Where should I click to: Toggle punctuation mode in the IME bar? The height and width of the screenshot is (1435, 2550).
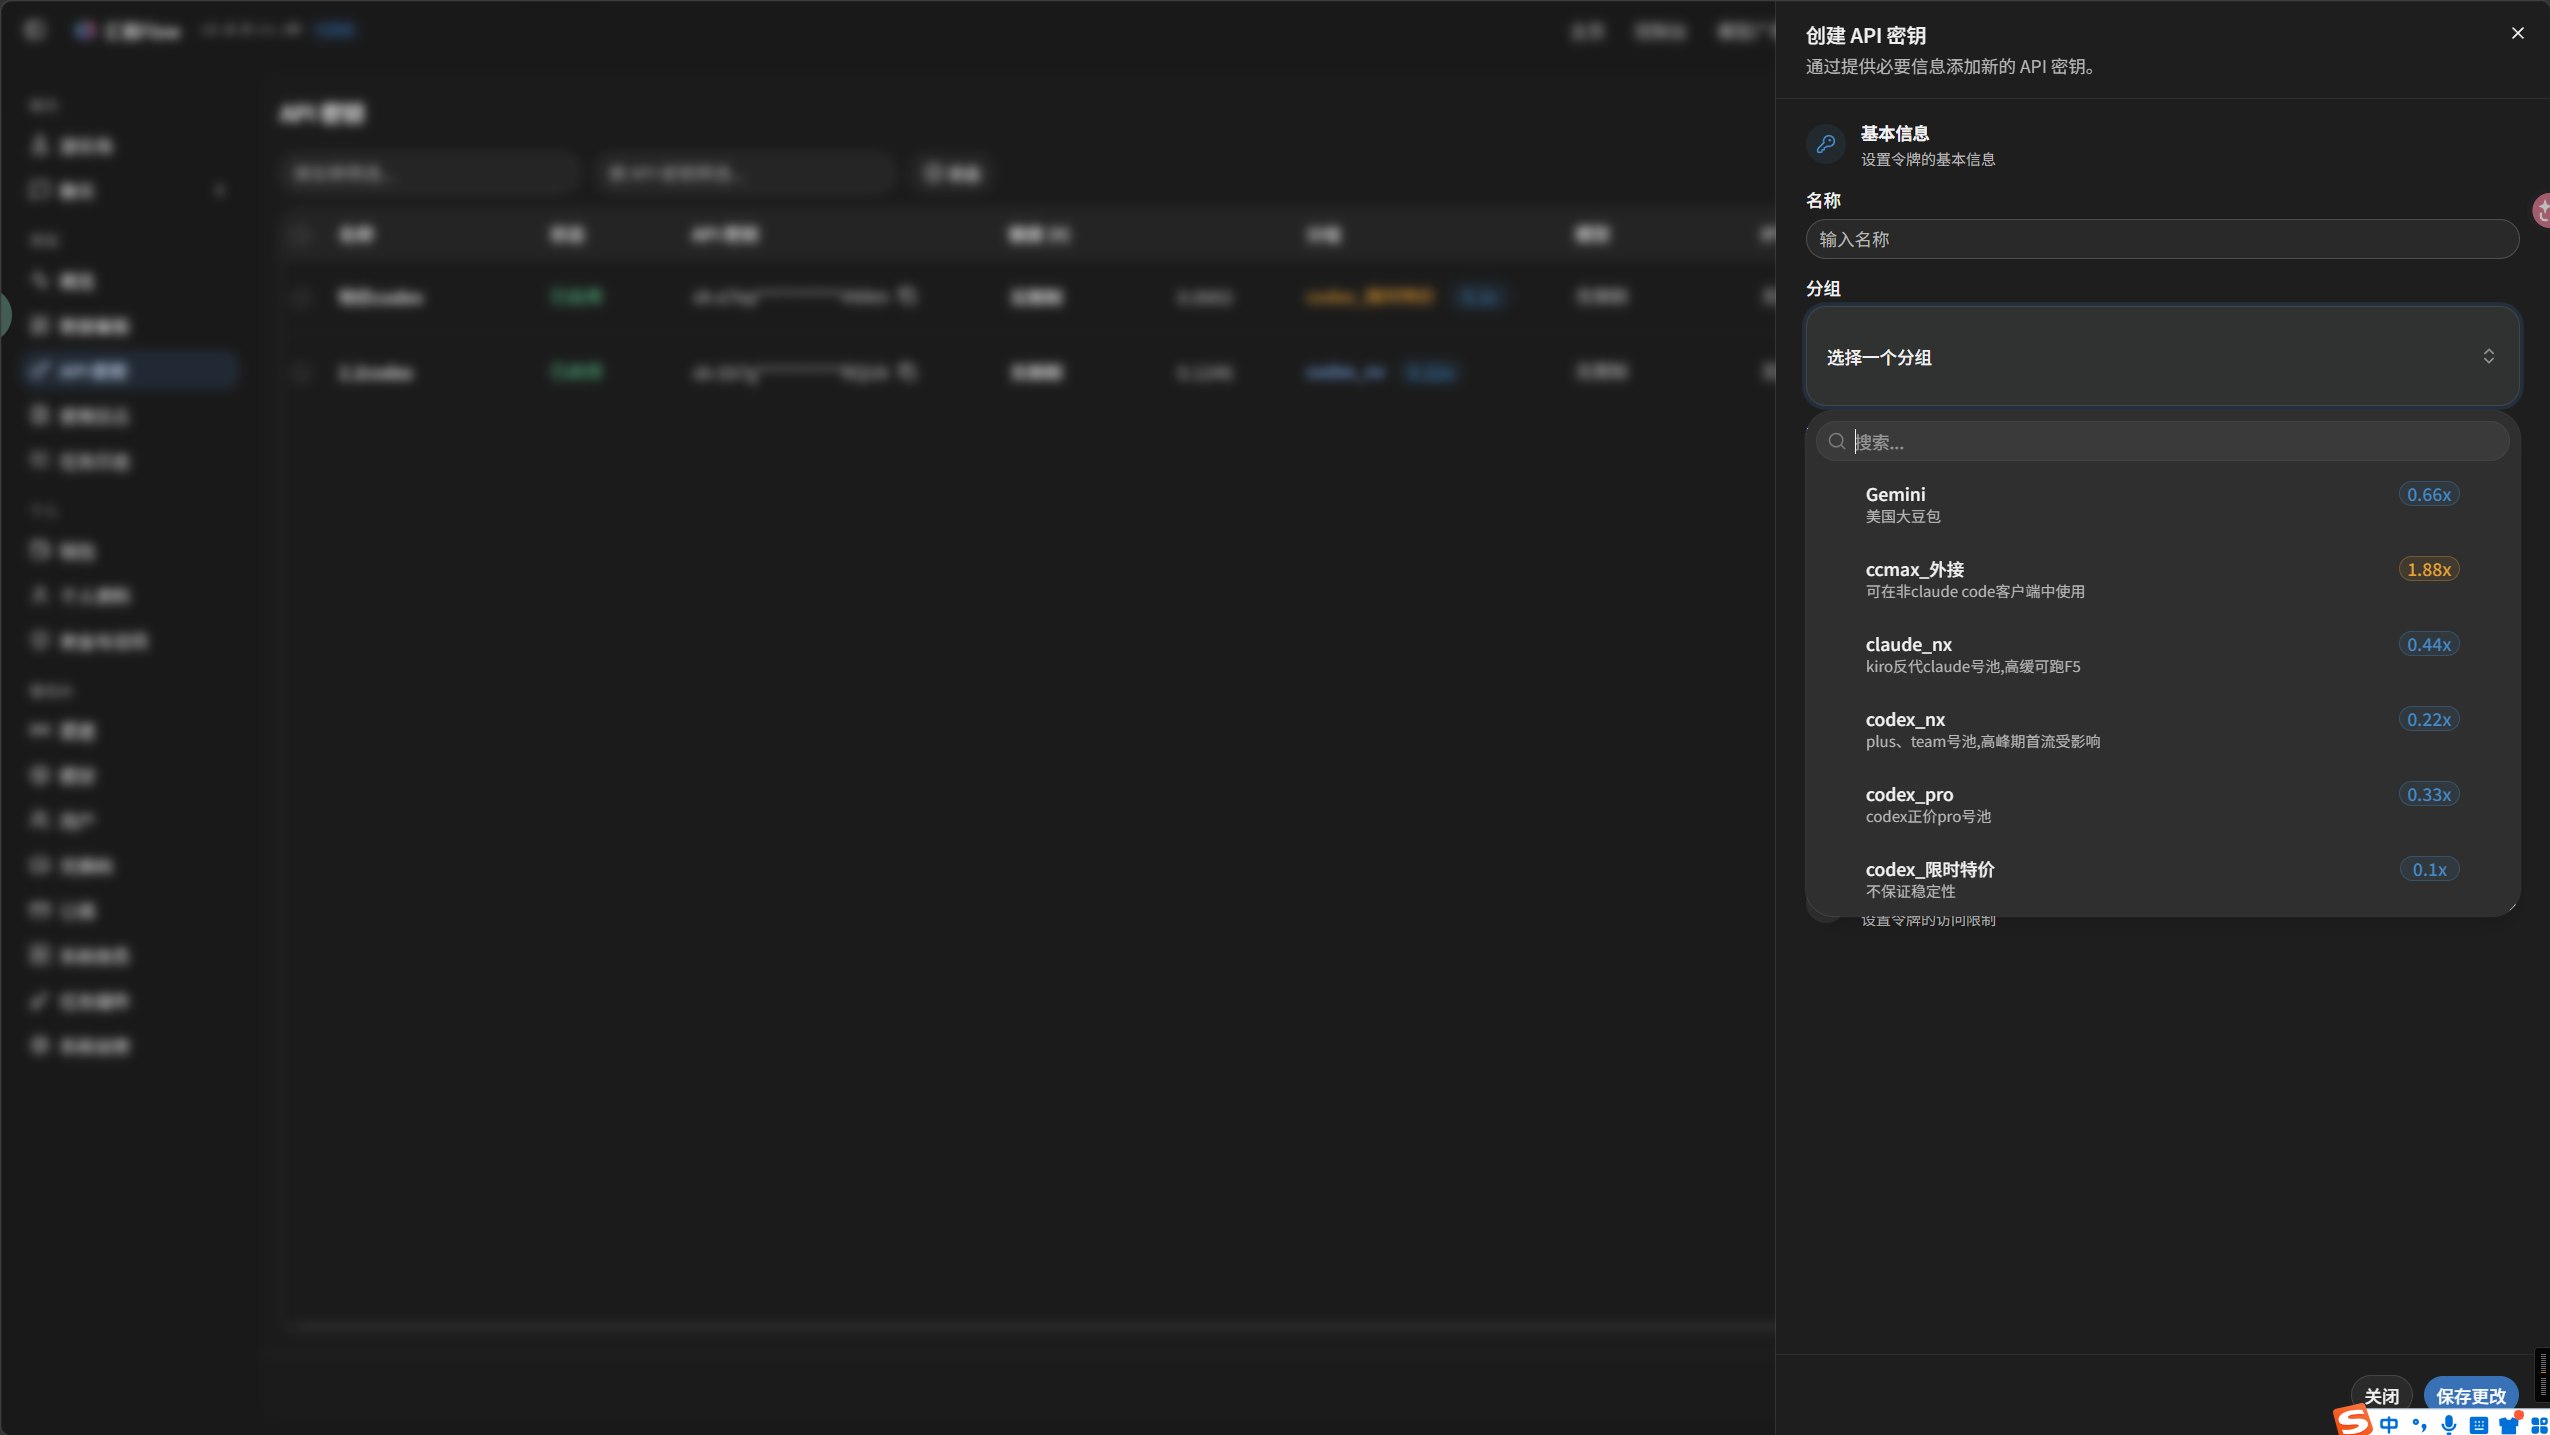2418,1424
